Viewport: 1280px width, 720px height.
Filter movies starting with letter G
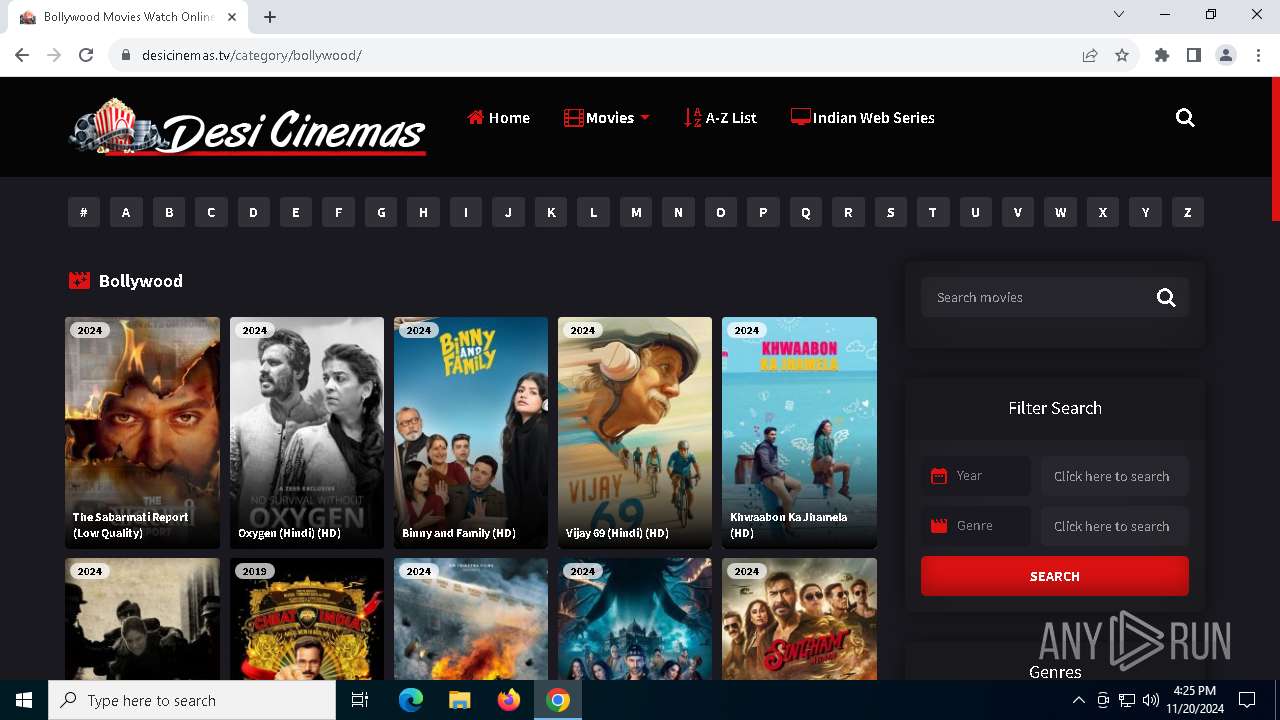click(381, 212)
